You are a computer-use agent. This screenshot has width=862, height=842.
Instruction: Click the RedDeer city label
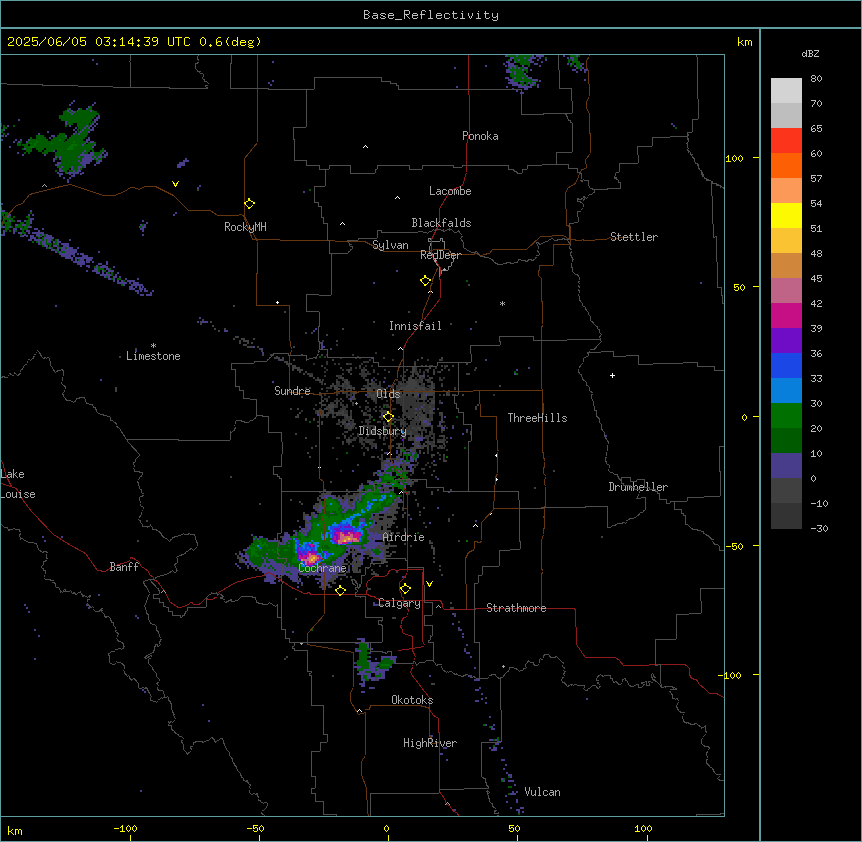coord(440,255)
